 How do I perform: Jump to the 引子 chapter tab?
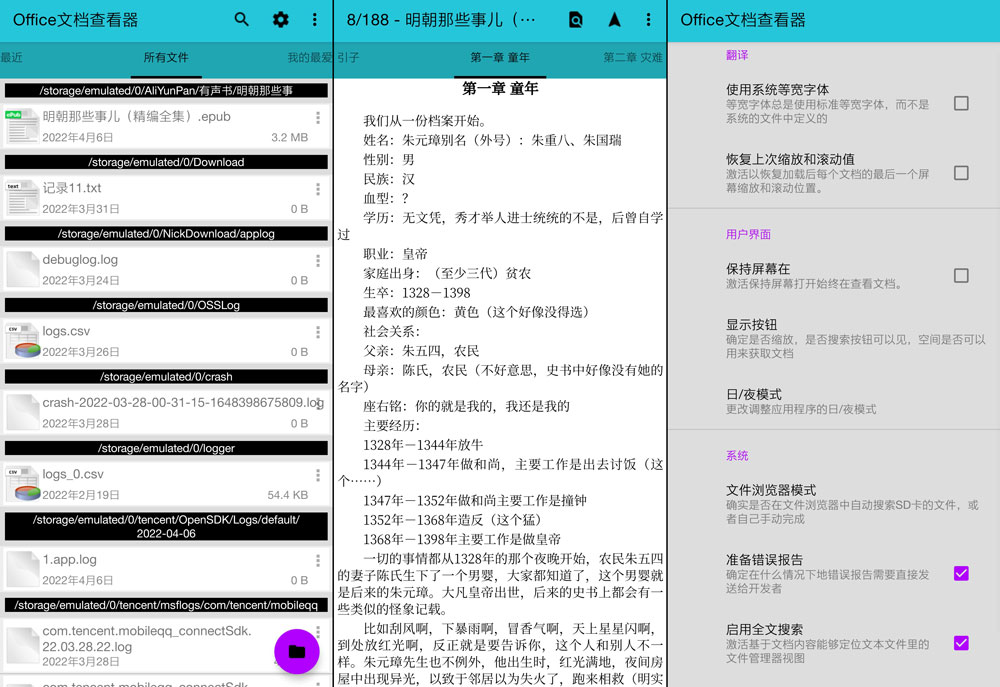tap(348, 57)
